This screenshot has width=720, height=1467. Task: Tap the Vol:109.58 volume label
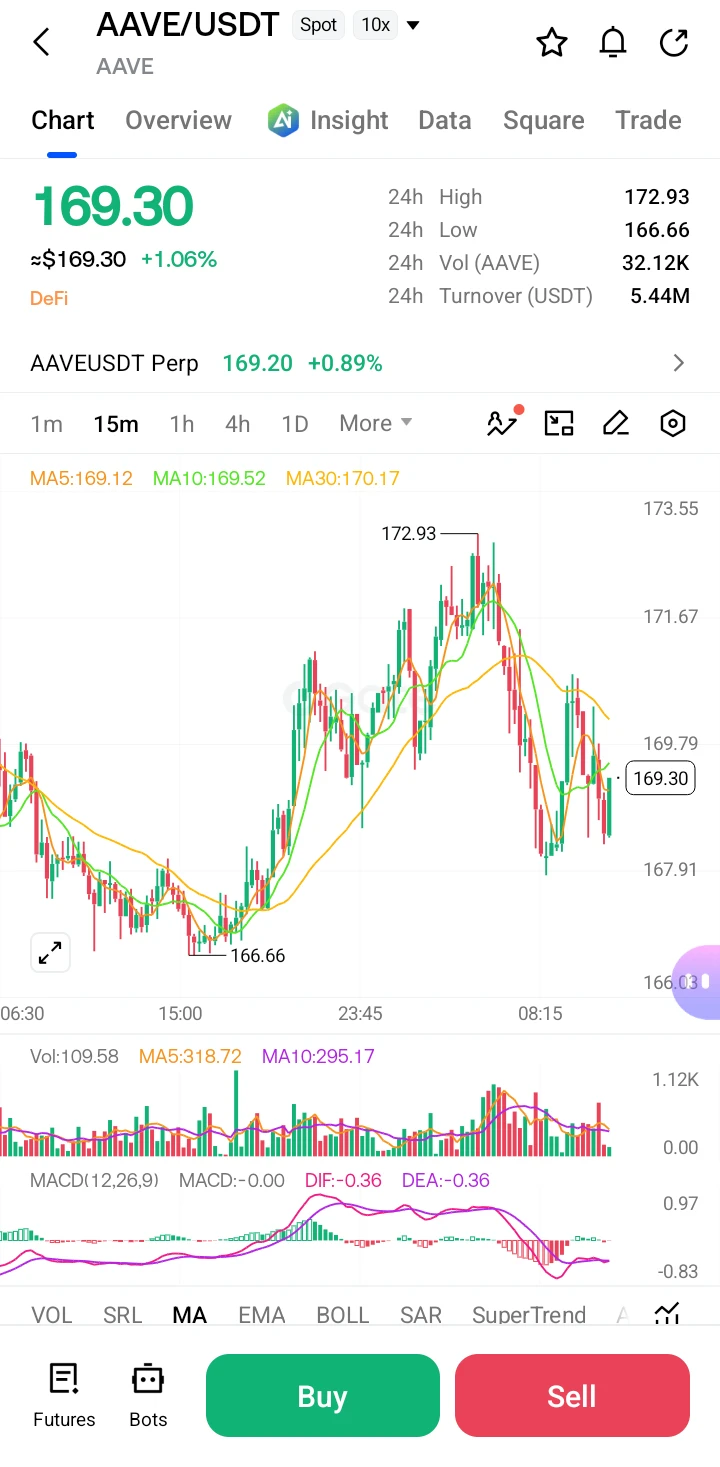click(74, 1056)
